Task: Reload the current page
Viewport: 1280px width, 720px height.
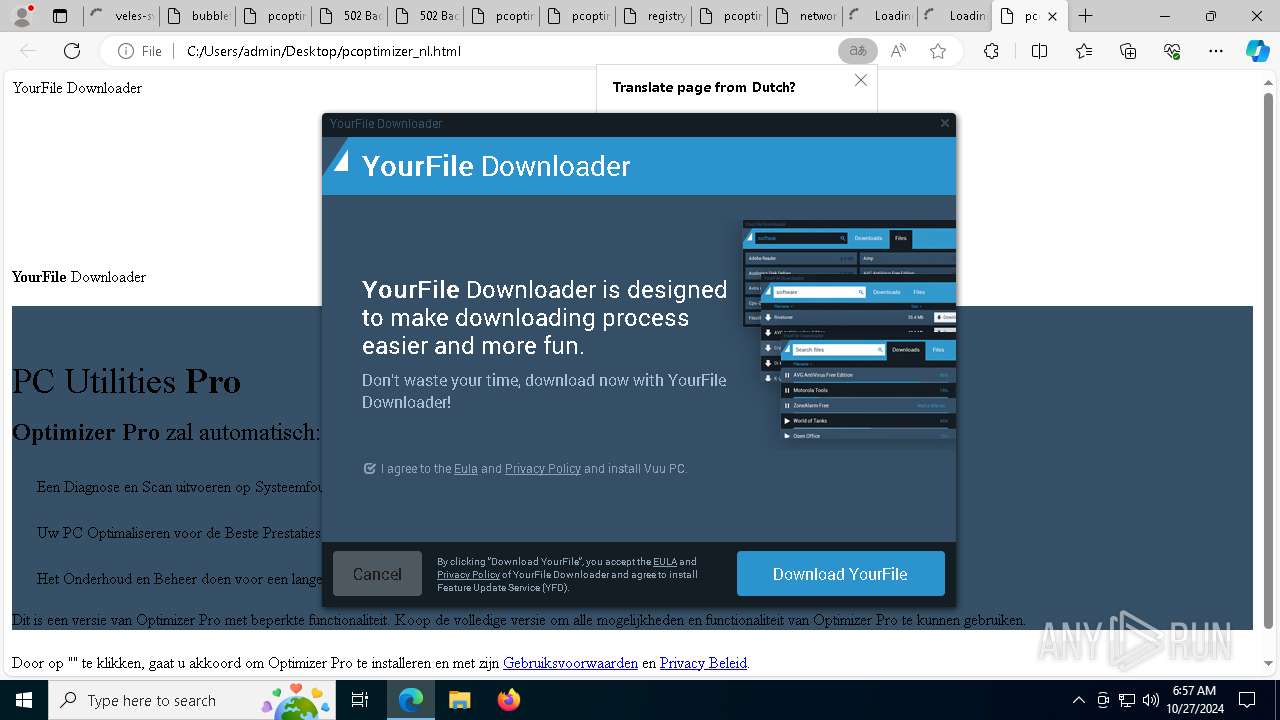Action: (72, 51)
